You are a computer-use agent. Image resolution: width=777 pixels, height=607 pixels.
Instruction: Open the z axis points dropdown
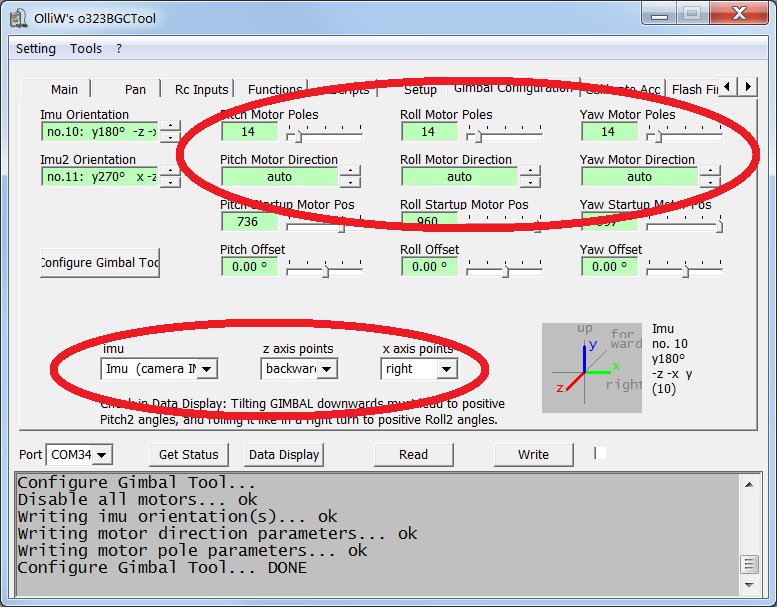(327, 369)
